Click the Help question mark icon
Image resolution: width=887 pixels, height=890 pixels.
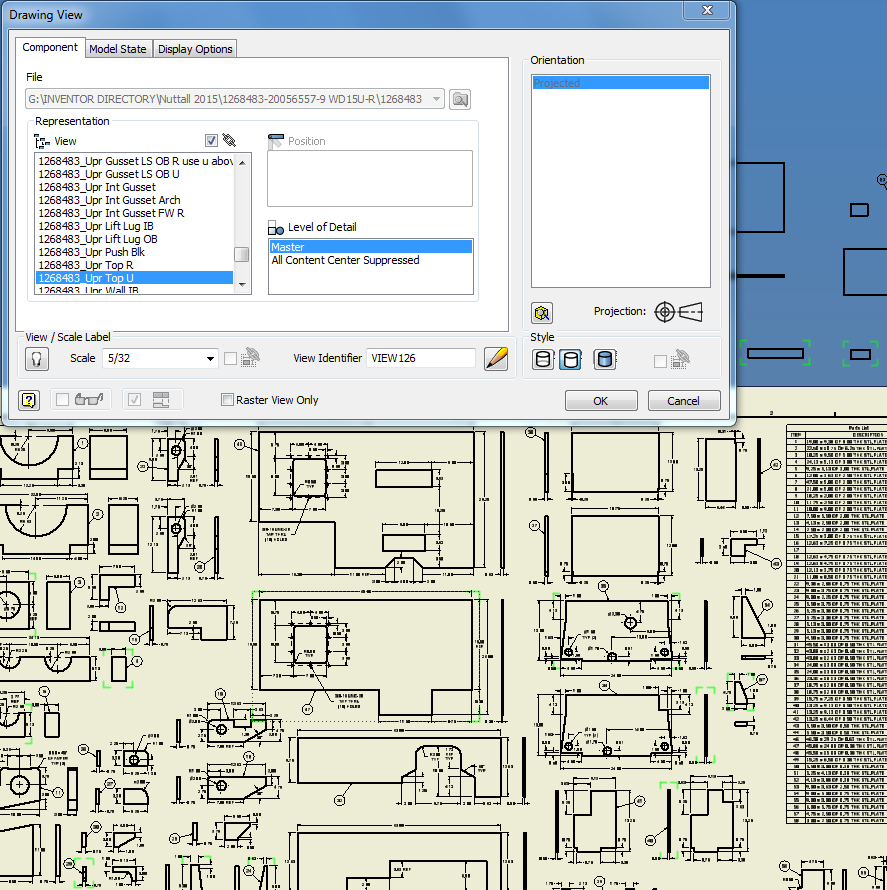(x=29, y=399)
